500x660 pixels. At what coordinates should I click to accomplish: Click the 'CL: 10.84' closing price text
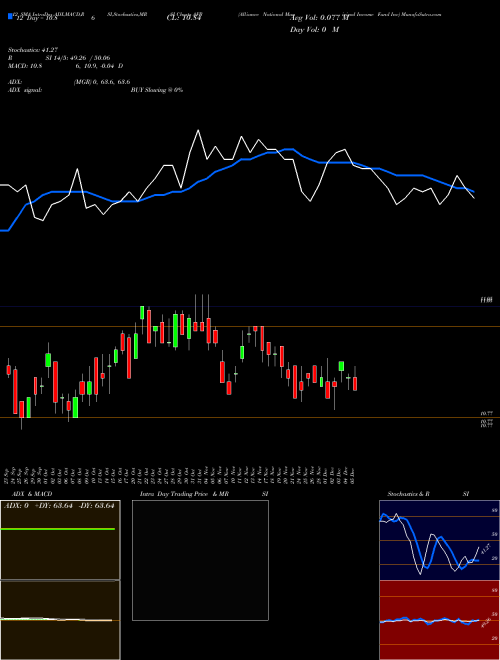184,18
